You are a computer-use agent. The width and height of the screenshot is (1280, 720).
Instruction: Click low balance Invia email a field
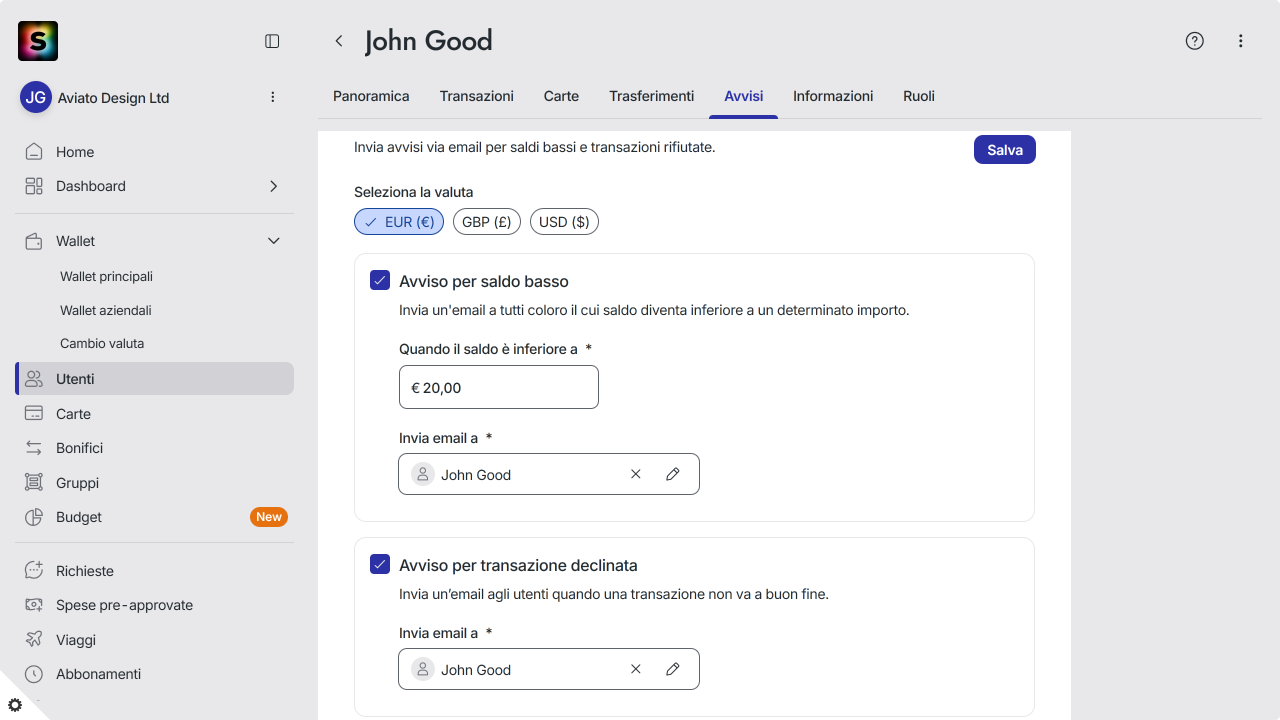coord(549,474)
